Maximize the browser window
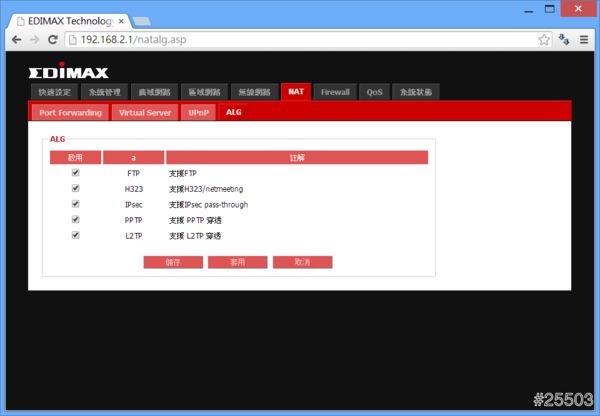Screen dimensions: 600x416 click(x=550, y=9)
